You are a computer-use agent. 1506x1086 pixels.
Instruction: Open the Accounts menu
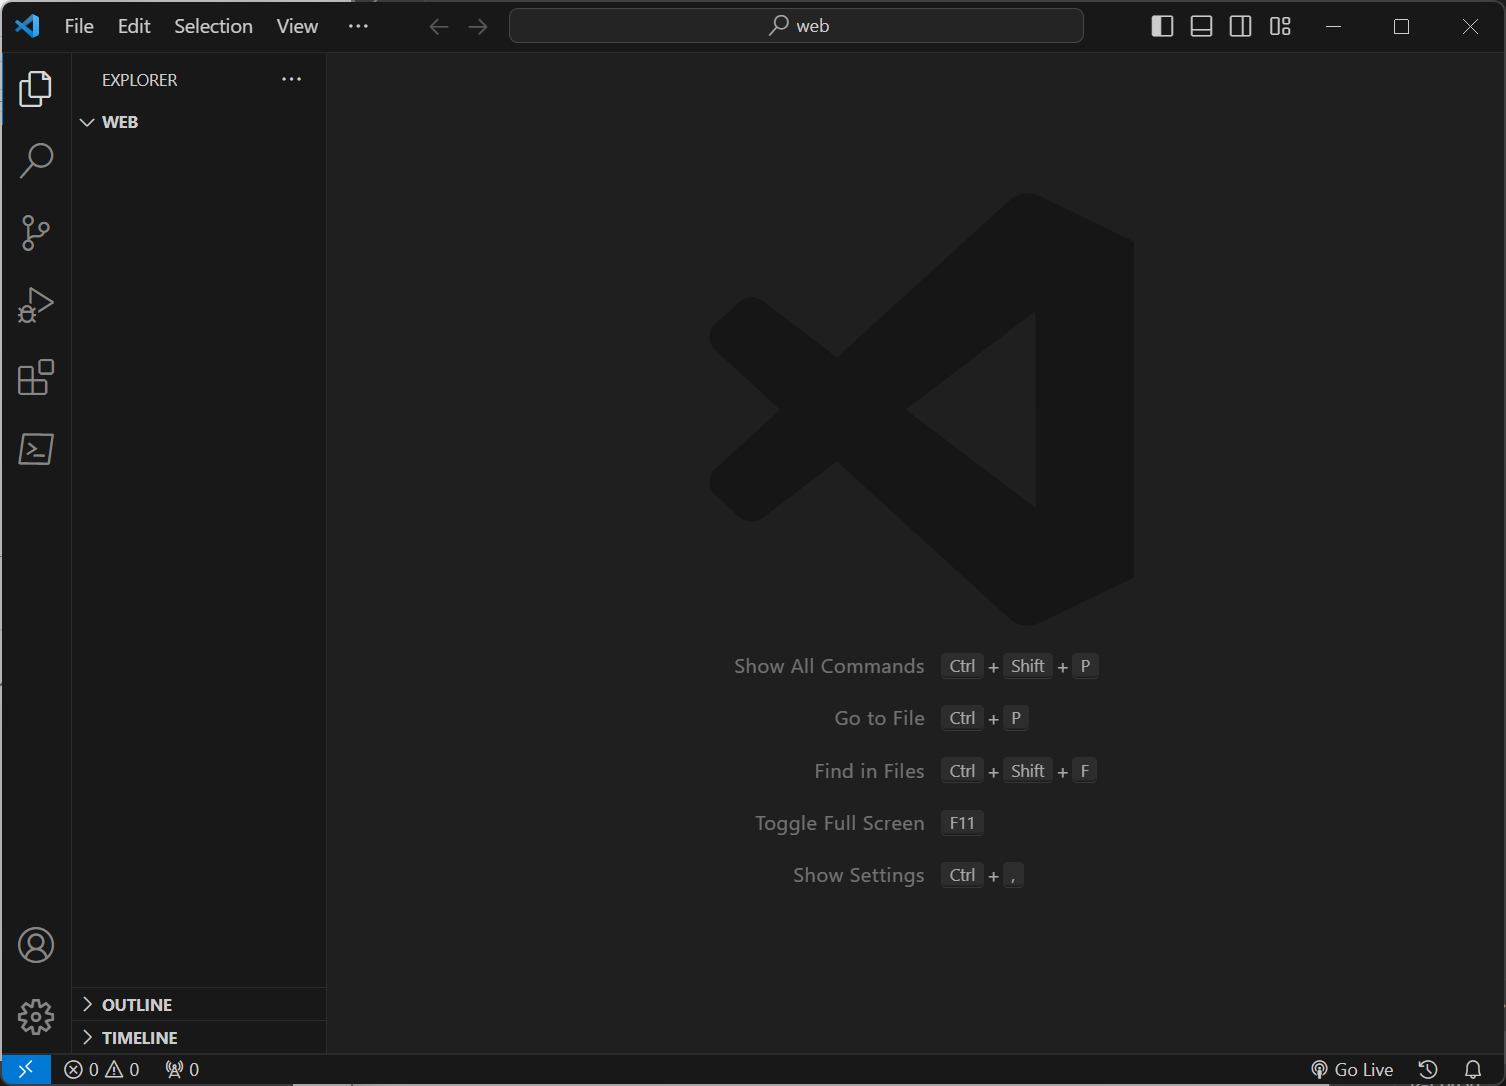click(36, 945)
